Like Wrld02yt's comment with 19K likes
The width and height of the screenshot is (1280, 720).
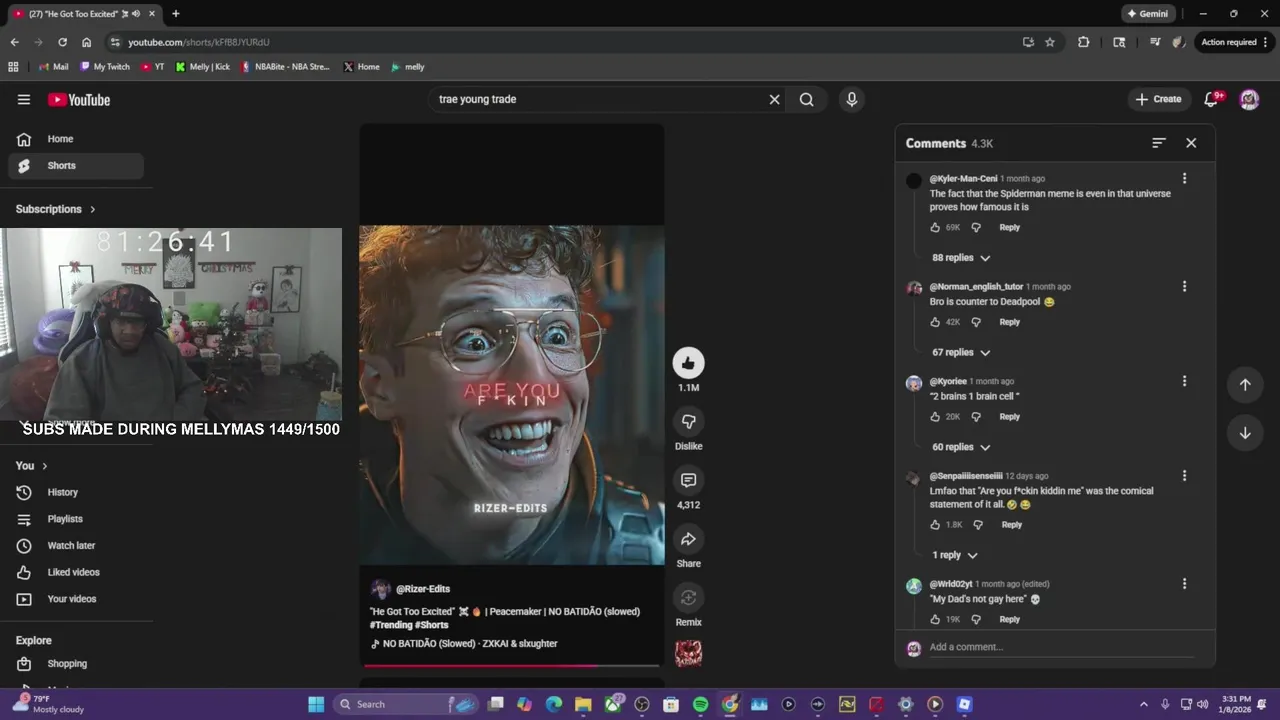click(x=936, y=619)
